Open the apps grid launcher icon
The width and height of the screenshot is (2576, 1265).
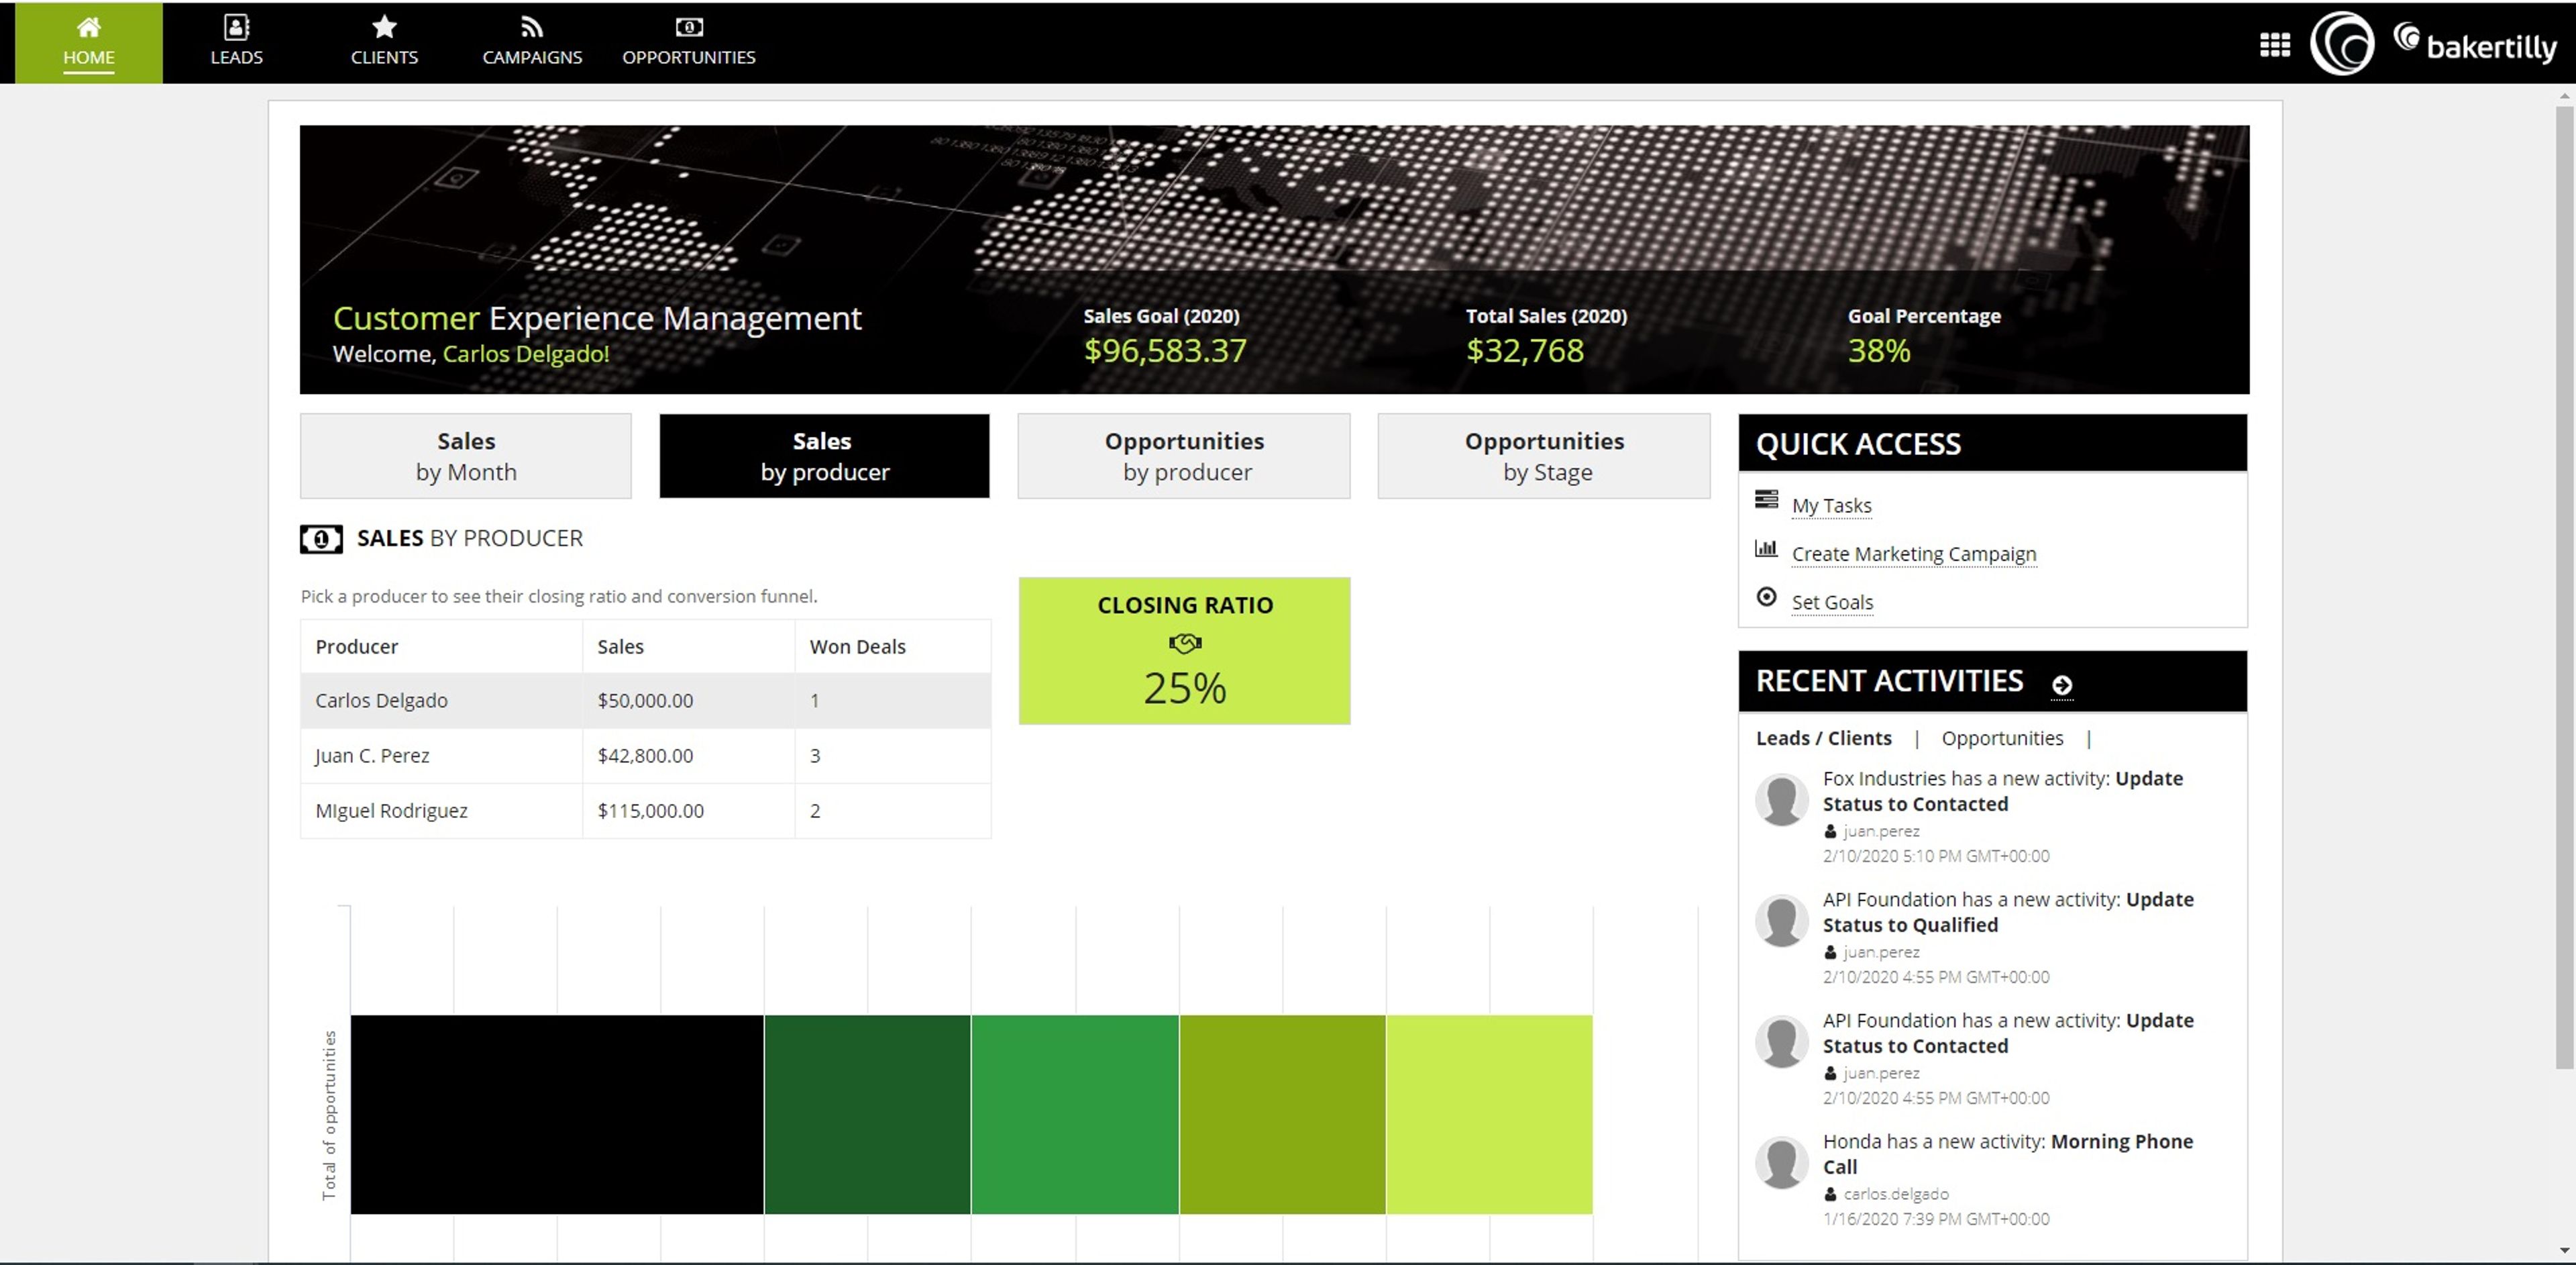coord(2275,45)
